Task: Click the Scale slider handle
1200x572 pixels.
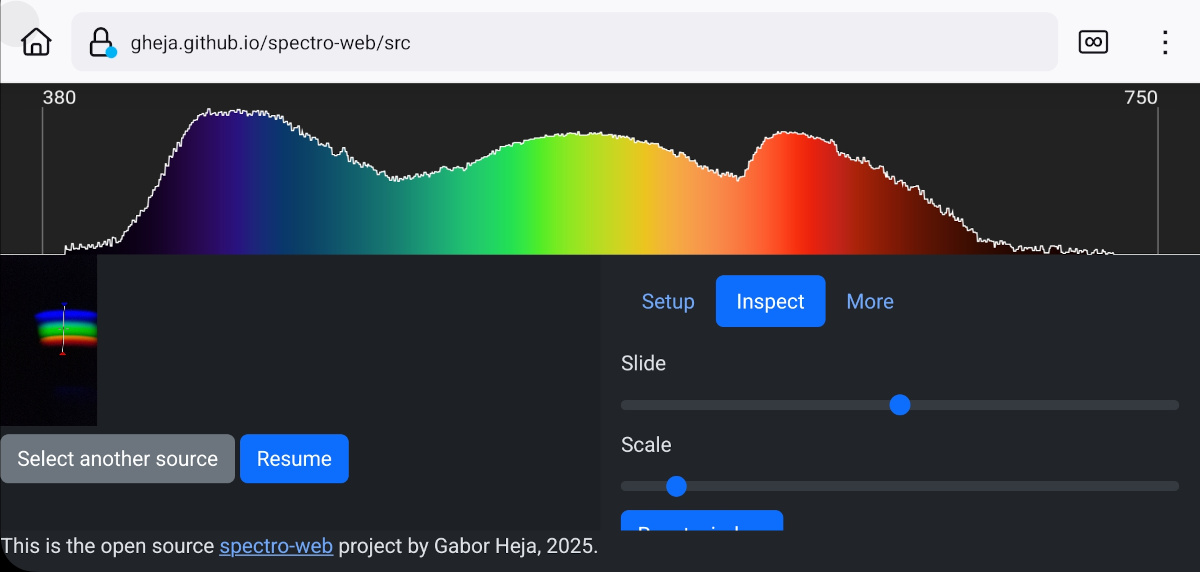Action: [676, 486]
